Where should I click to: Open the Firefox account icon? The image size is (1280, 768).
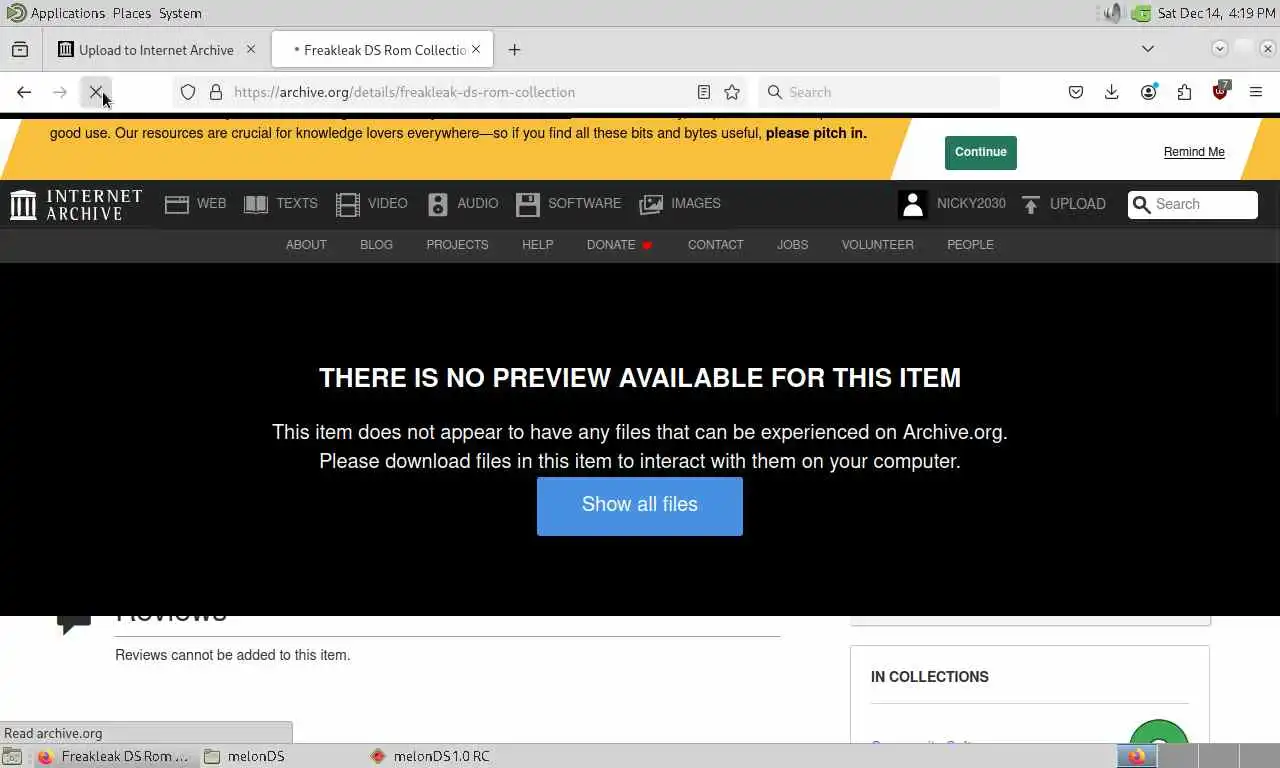click(x=1148, y=92)
